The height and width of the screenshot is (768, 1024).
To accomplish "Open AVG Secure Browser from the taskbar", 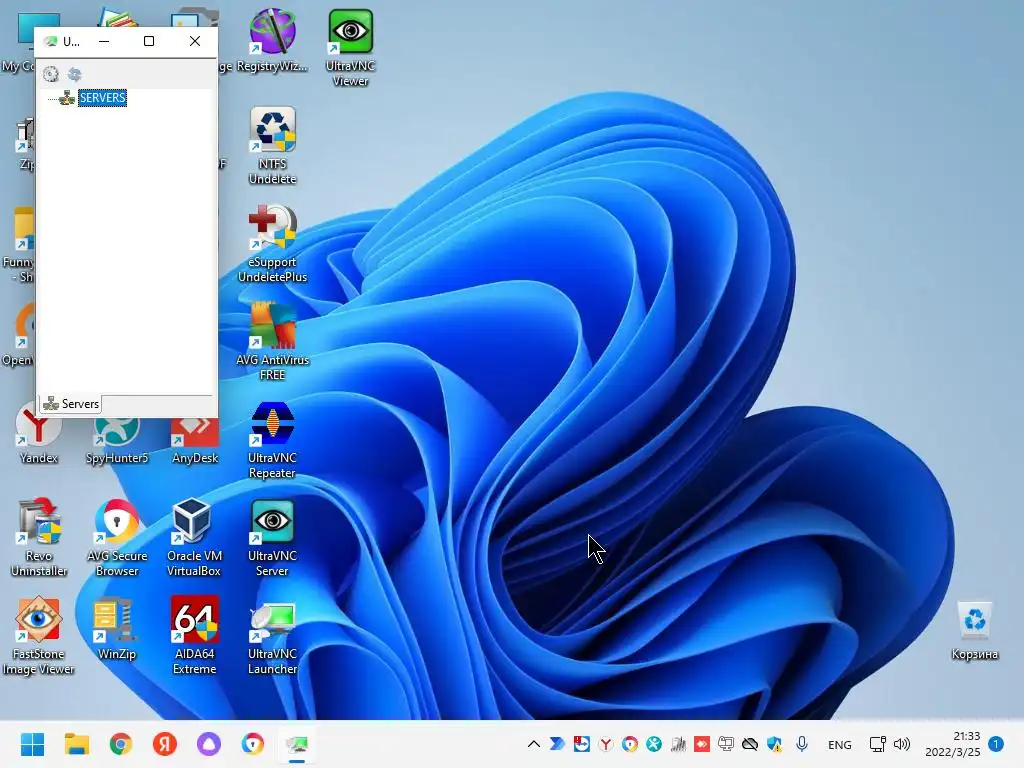I will [x=253, y=744].
